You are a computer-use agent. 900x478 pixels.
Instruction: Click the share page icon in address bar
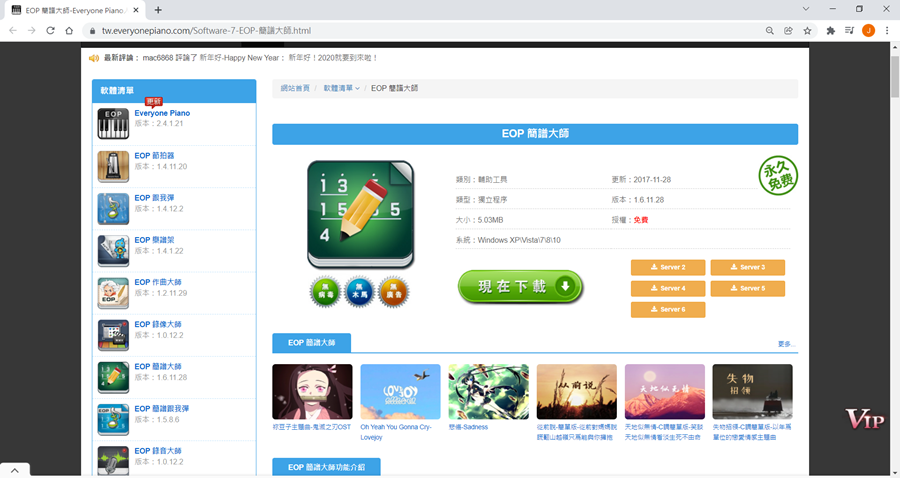coord(788,30)
